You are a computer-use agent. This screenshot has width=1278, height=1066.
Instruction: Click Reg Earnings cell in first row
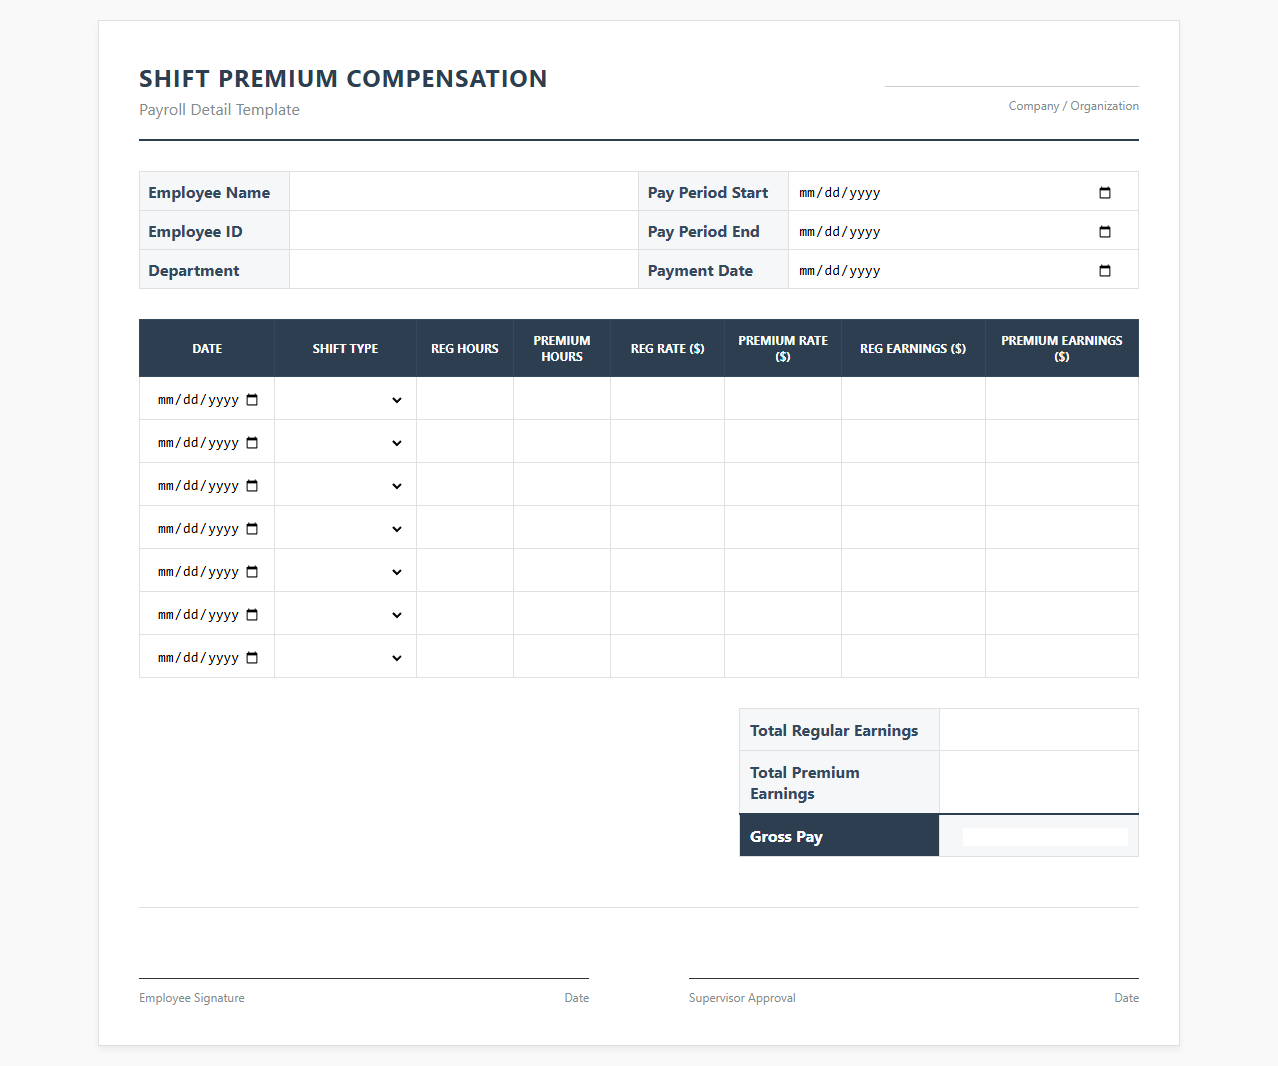[x=913, y=399]
